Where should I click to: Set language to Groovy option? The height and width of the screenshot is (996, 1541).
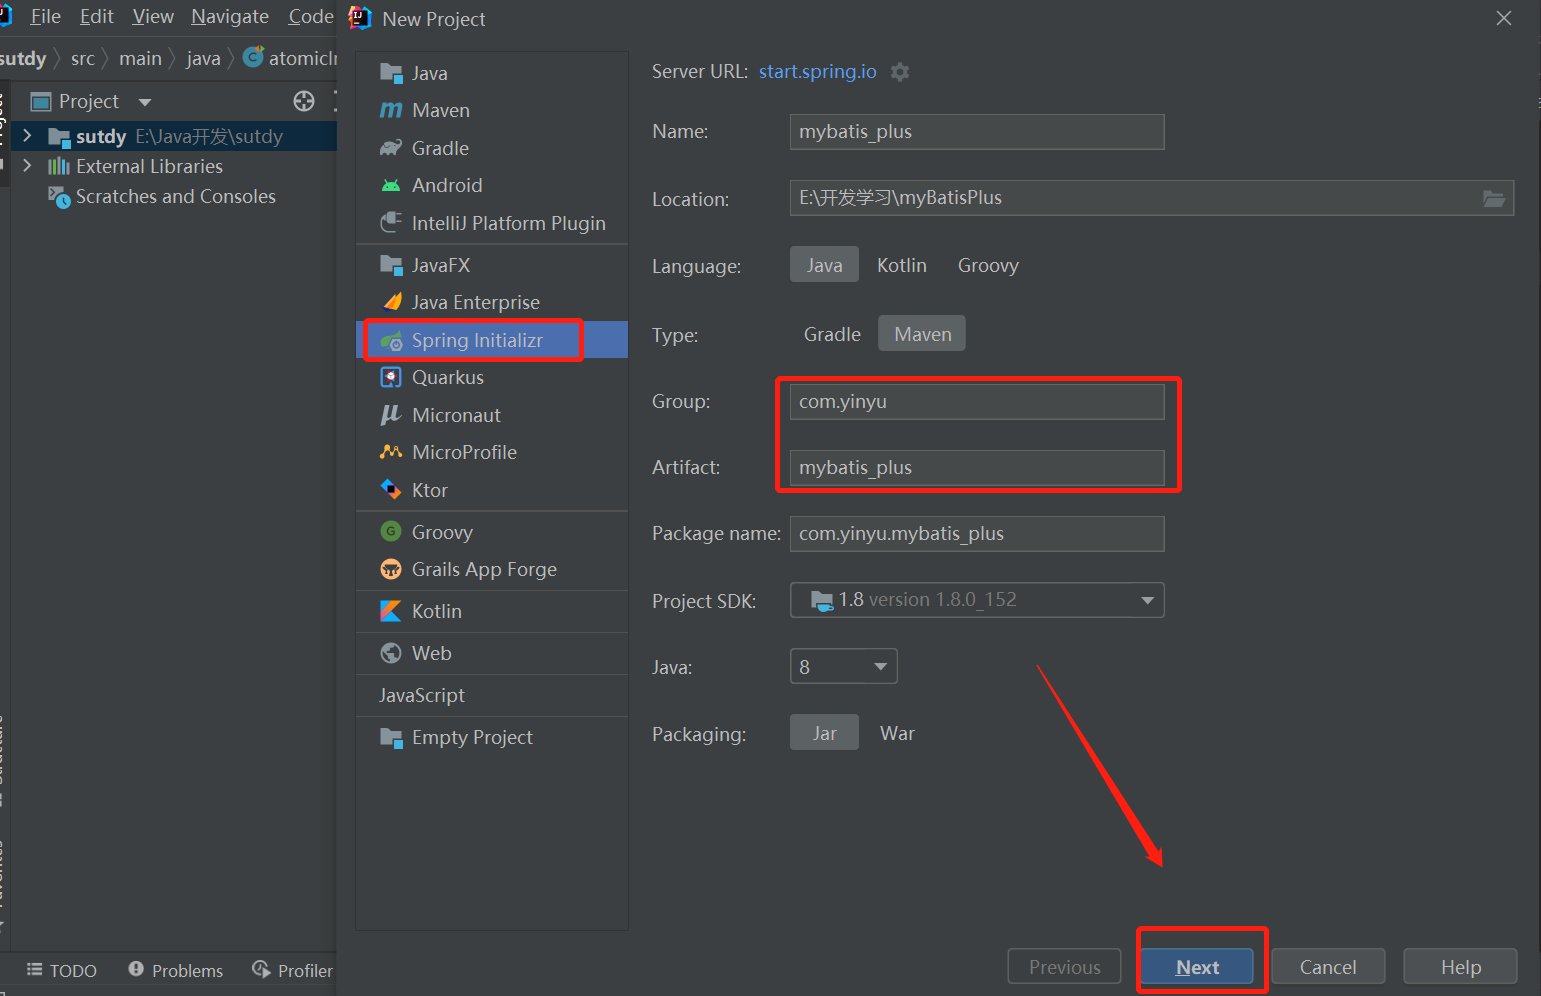[x=988, y=265]
